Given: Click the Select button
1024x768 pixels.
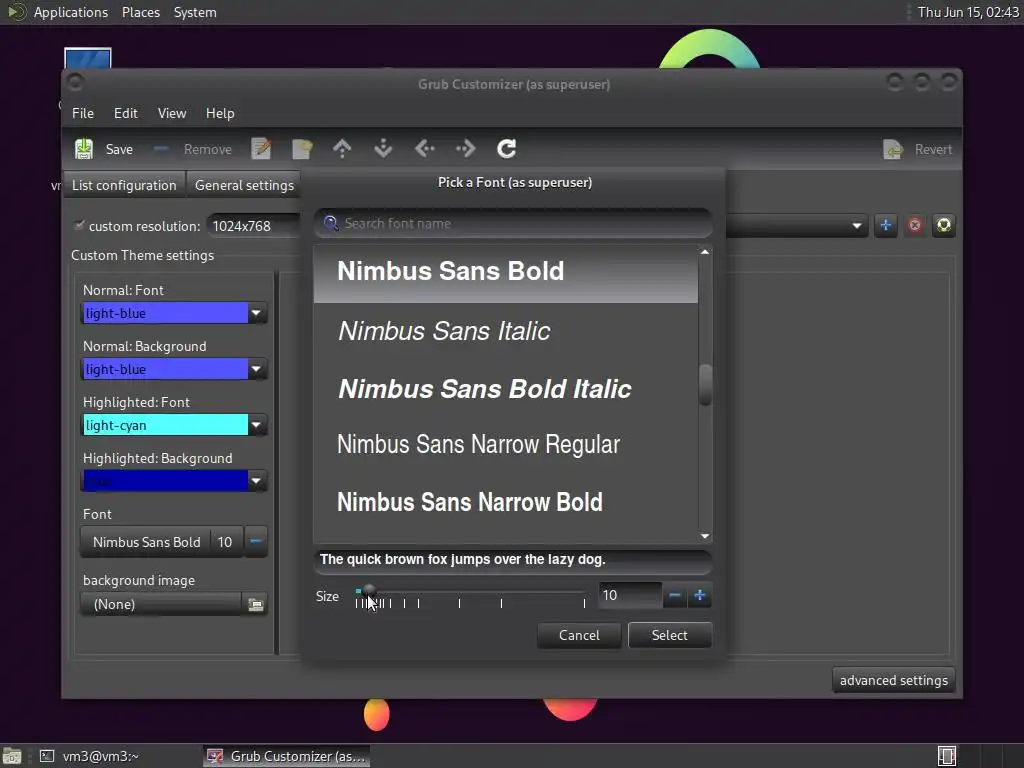Looking at the screenshot, I should click(669, 635).
